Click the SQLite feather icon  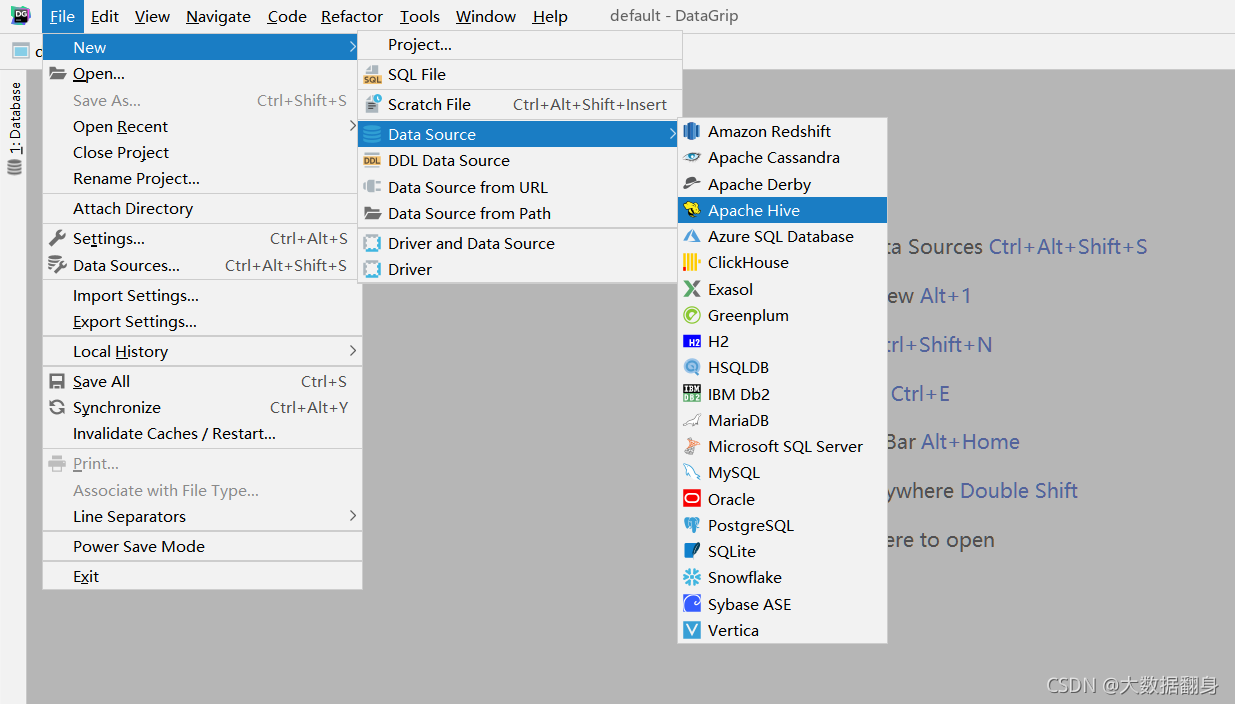[692, 552]
